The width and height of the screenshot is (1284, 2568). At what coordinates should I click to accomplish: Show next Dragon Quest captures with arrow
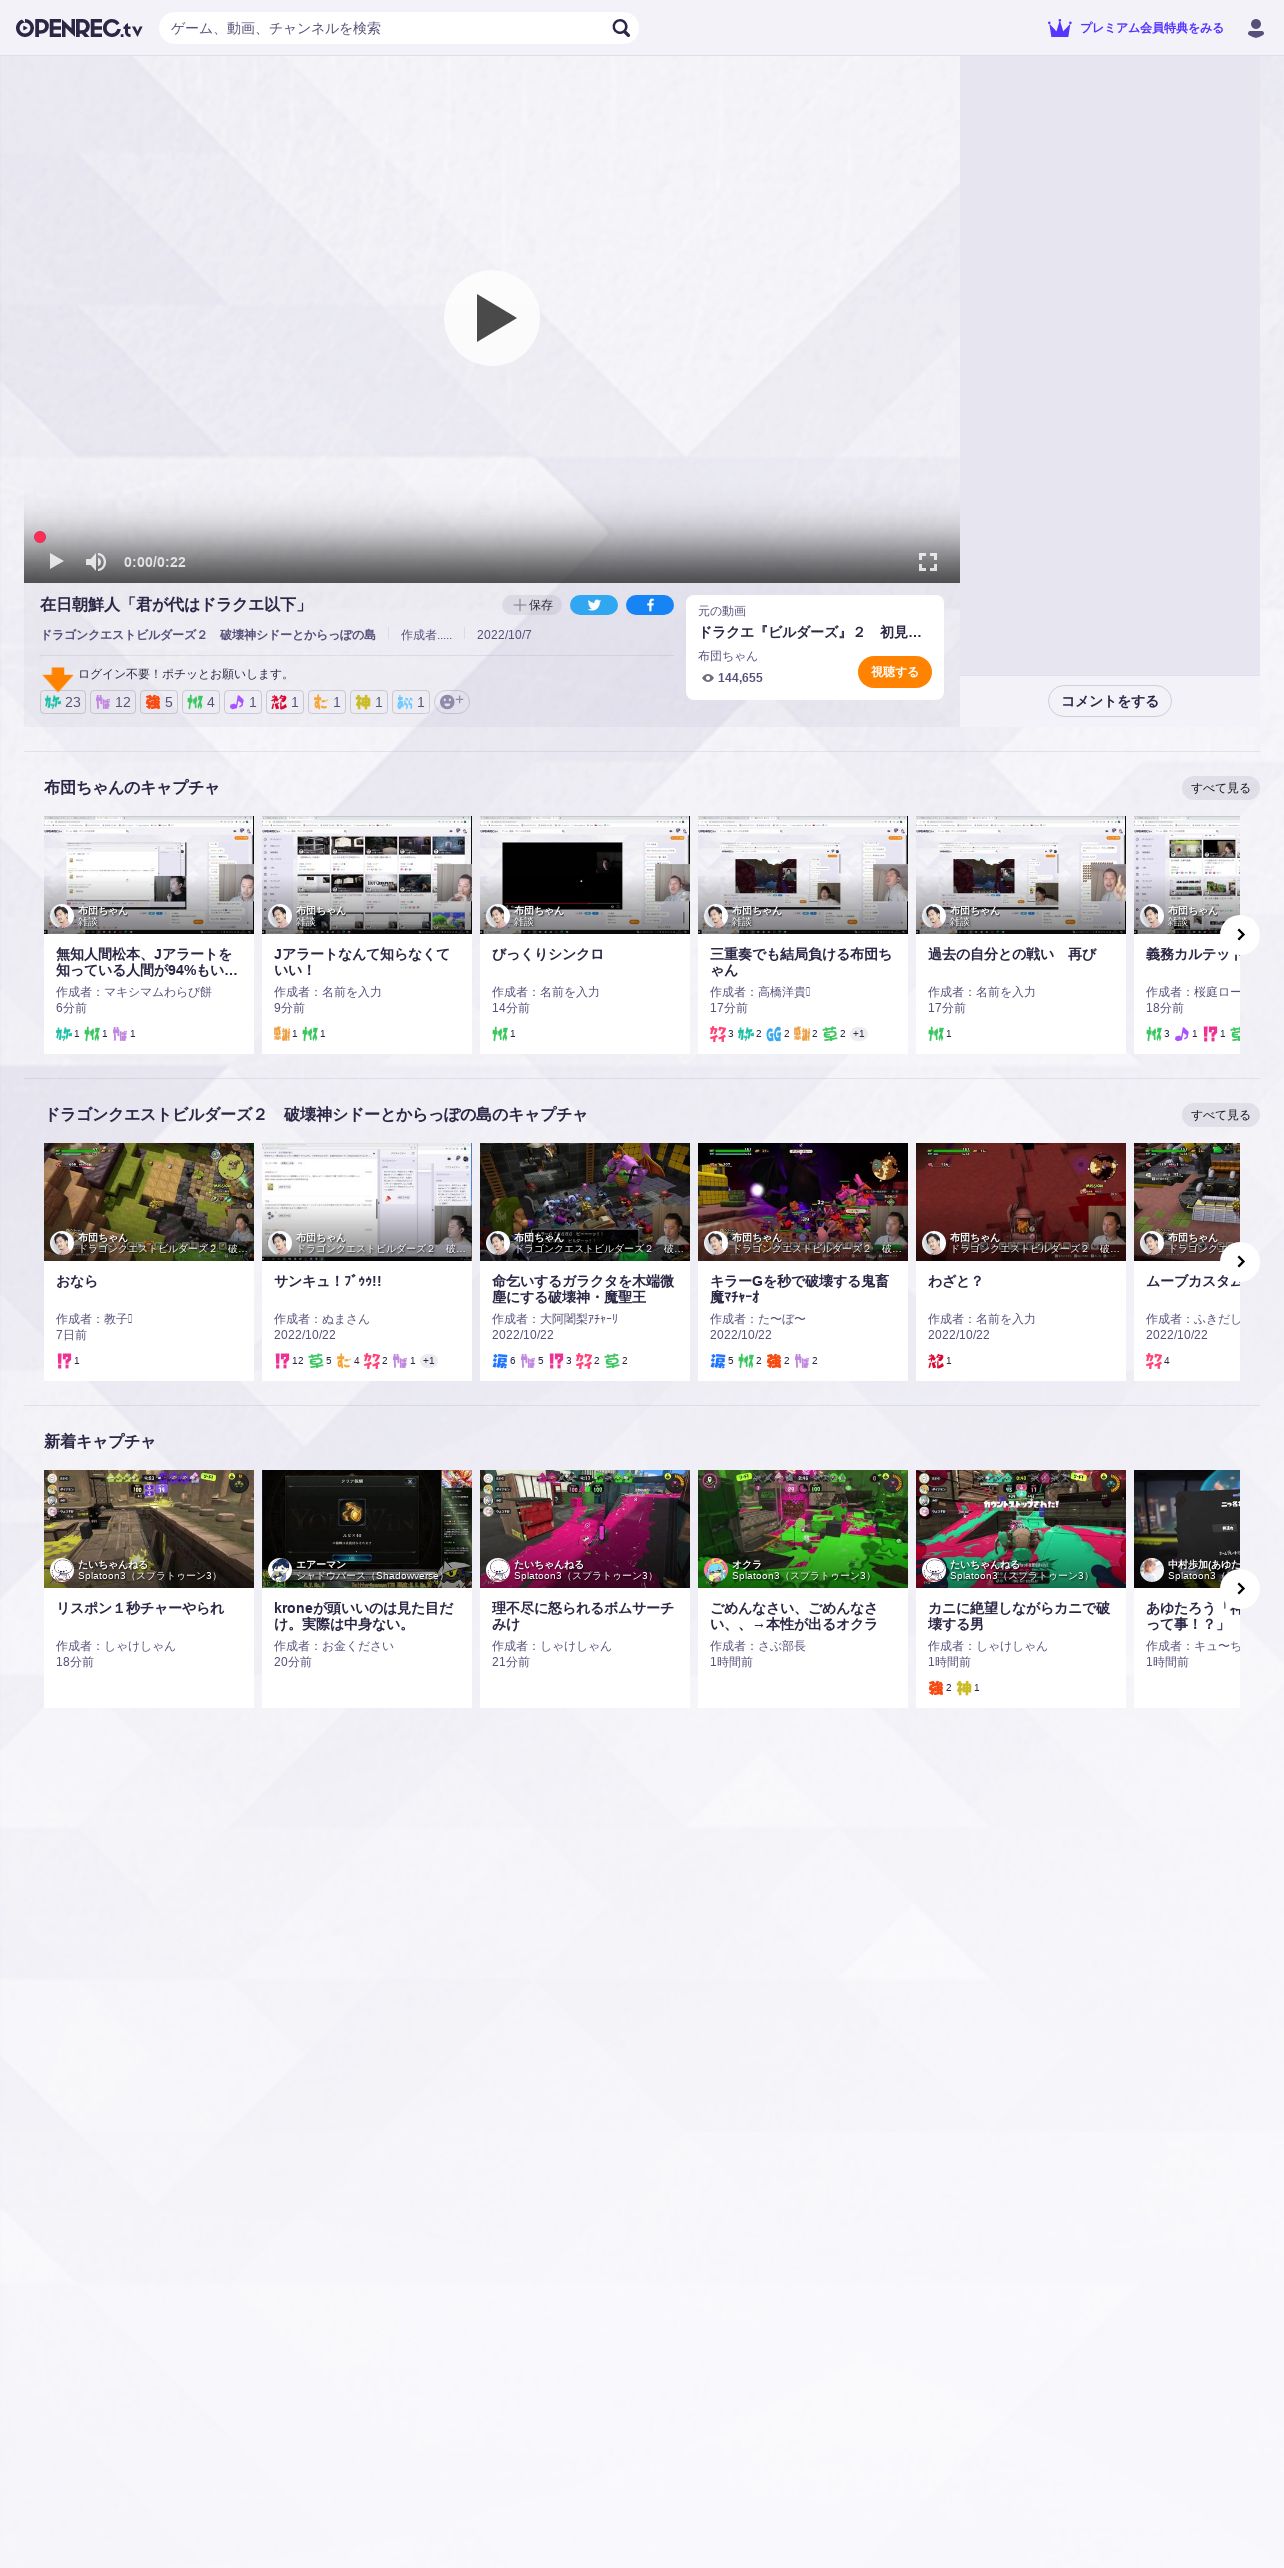1240,1262
